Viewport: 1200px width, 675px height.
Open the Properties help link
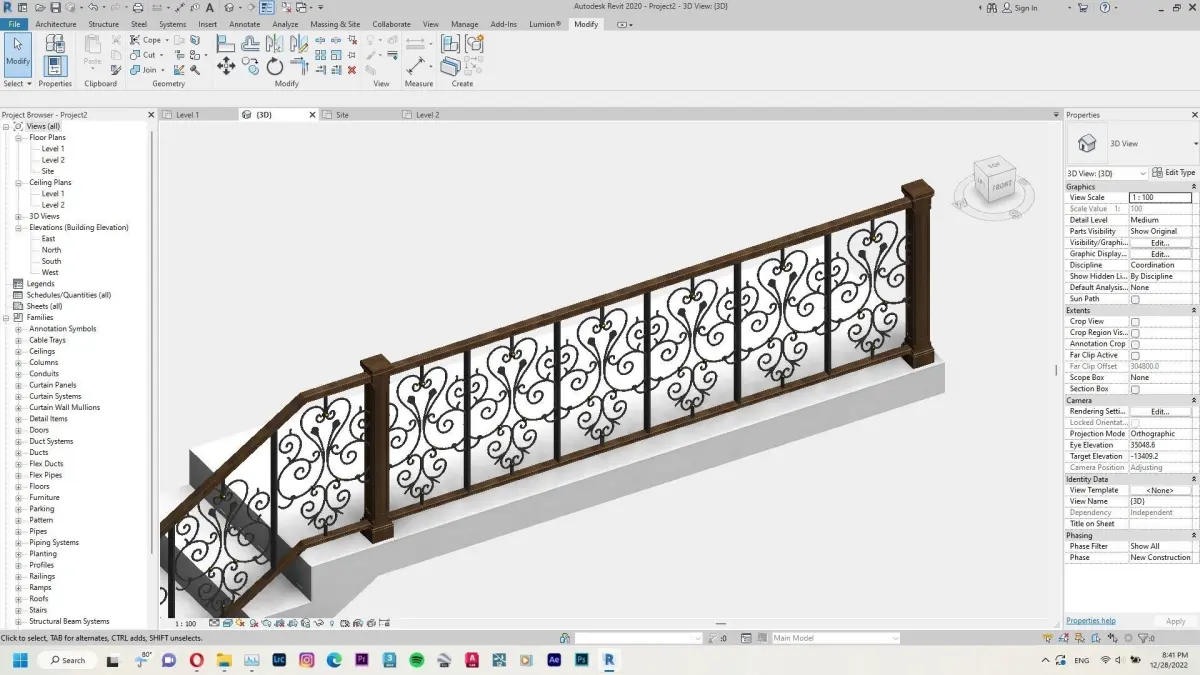[1091, 621]
